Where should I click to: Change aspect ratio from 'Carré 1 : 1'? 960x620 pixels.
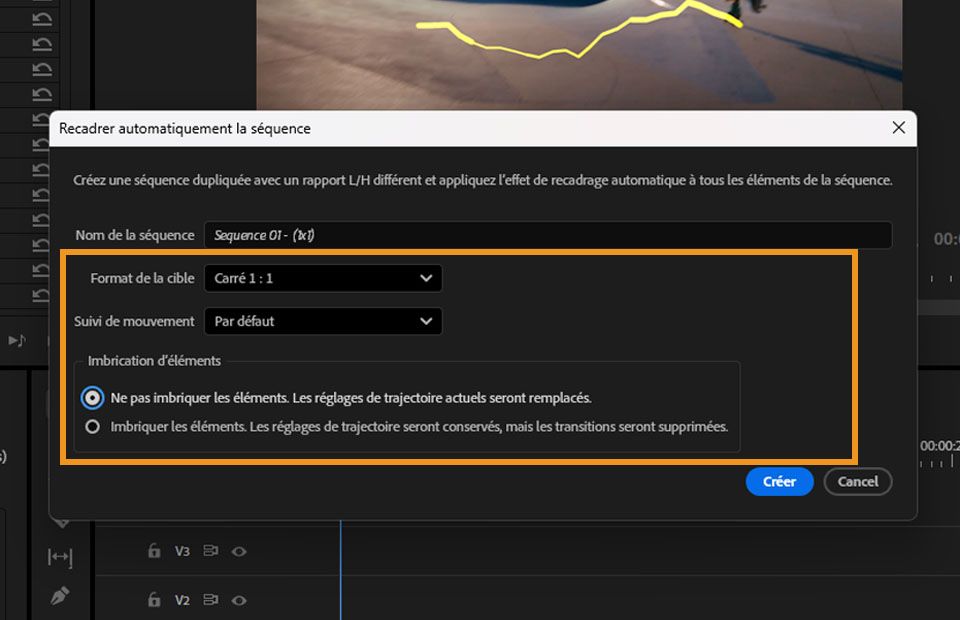(x=322, y=278)
